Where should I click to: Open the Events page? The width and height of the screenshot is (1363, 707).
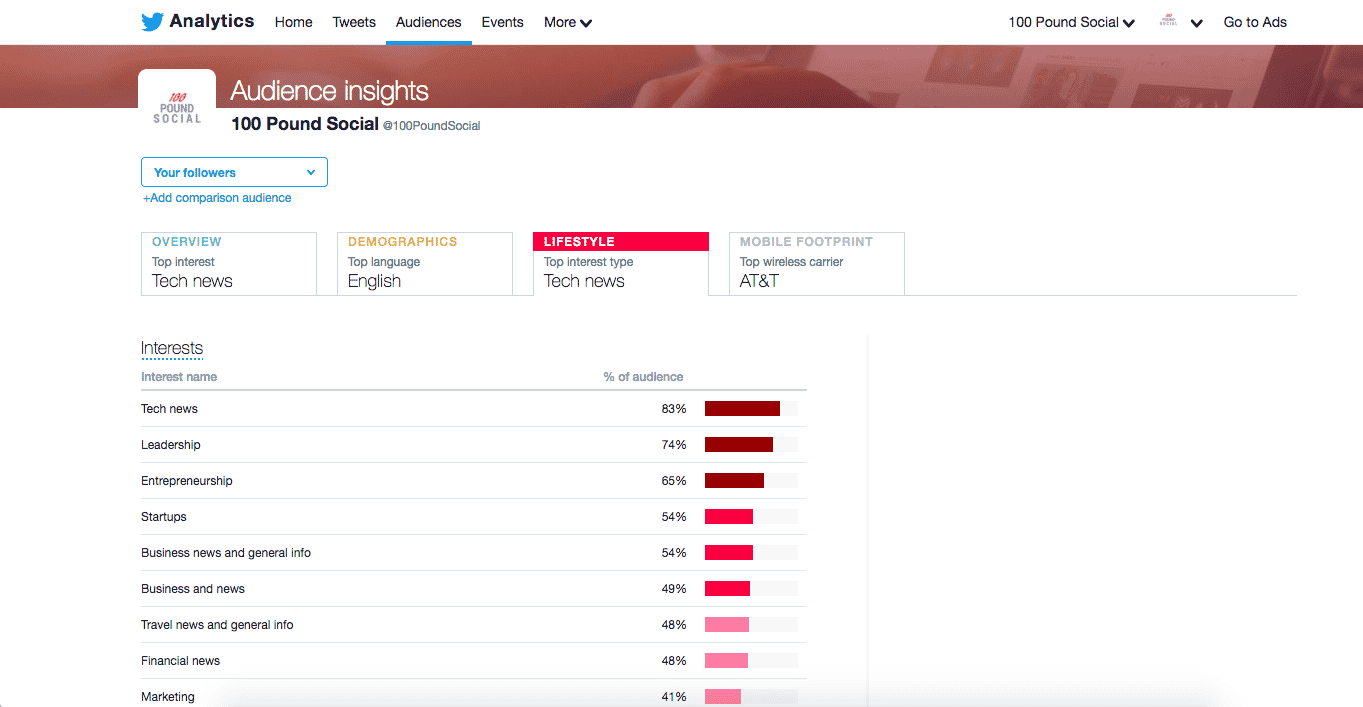coord(502,22)
